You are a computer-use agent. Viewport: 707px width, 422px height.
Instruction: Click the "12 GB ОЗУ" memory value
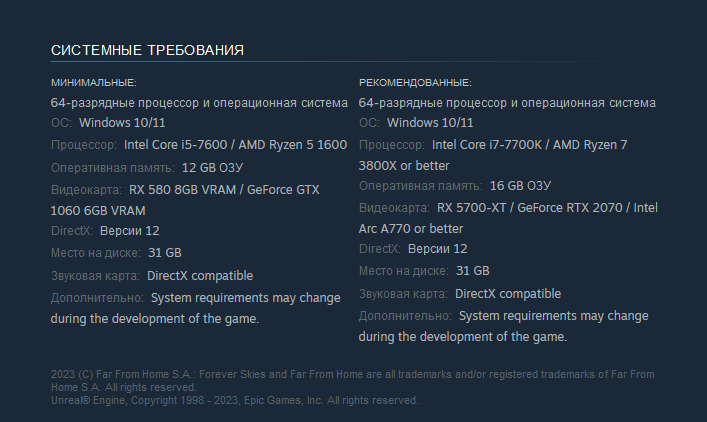(x=213, y=167)
